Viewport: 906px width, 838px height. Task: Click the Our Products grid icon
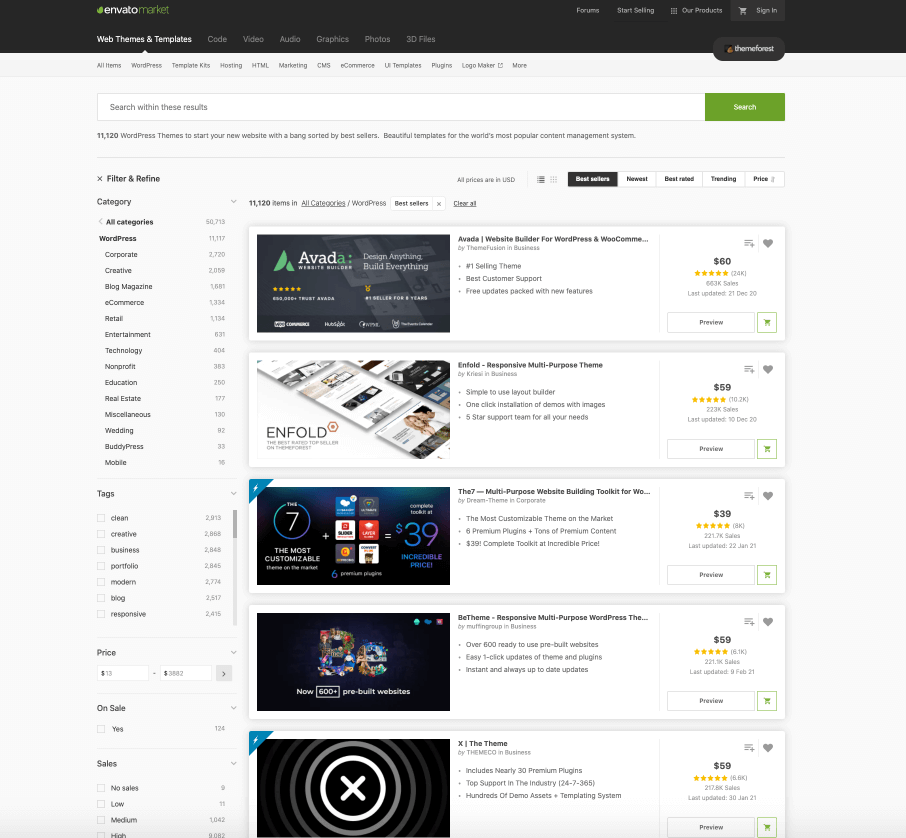(x=674, y=10)
